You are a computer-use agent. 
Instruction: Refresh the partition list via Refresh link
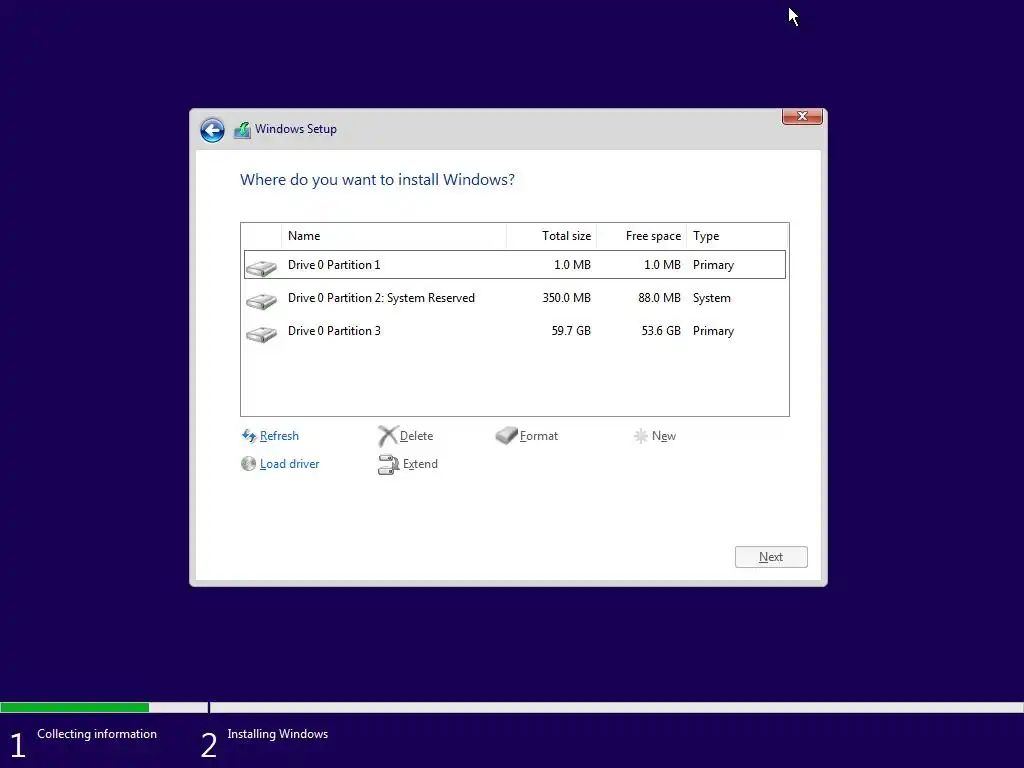(279, 436)
